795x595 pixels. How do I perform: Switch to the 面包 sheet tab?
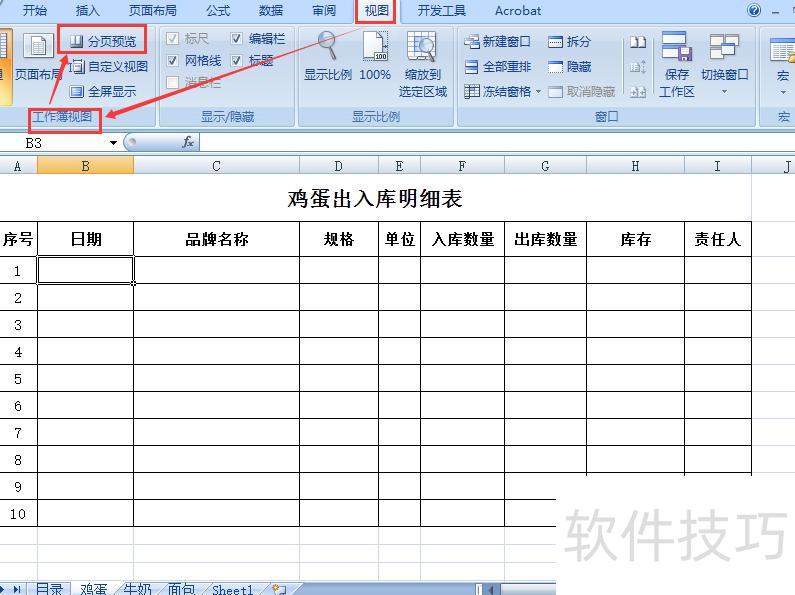click(181, 589)
